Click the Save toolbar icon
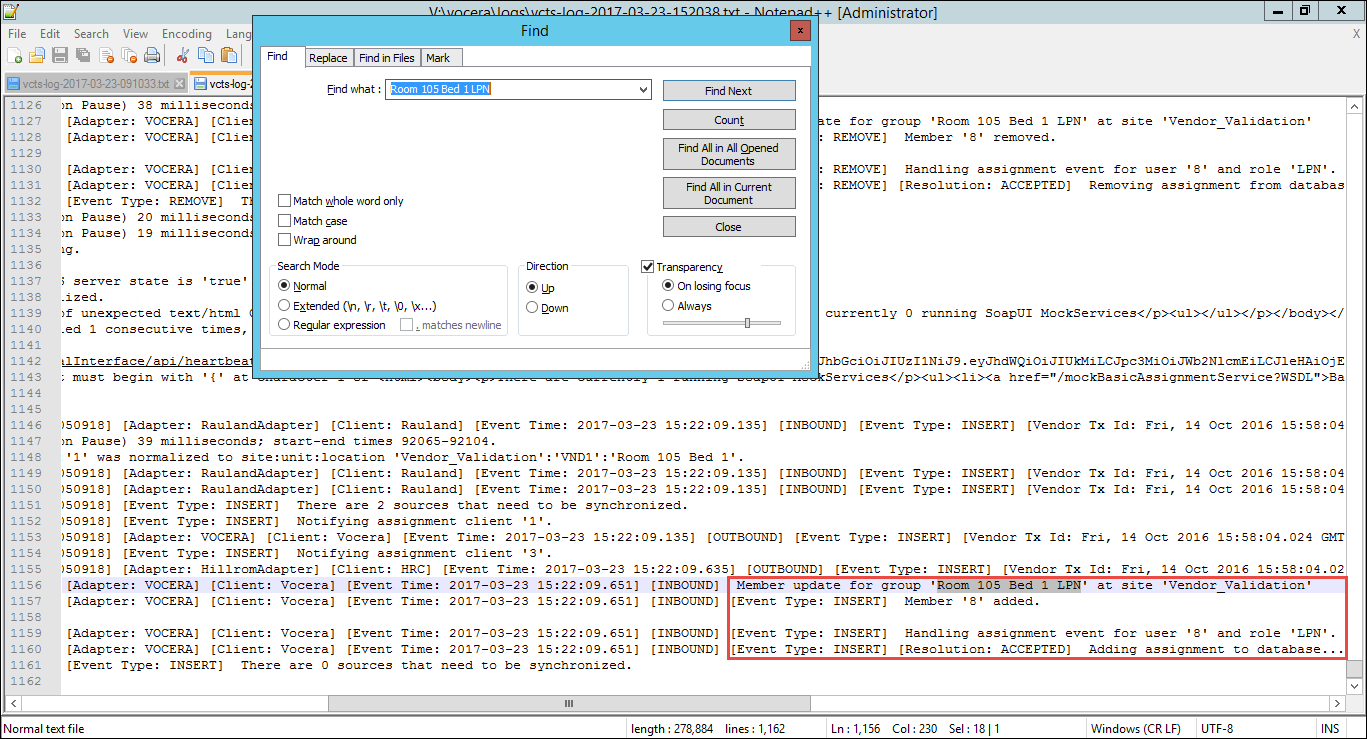The image size is (1367, 739). coord(60,55)
